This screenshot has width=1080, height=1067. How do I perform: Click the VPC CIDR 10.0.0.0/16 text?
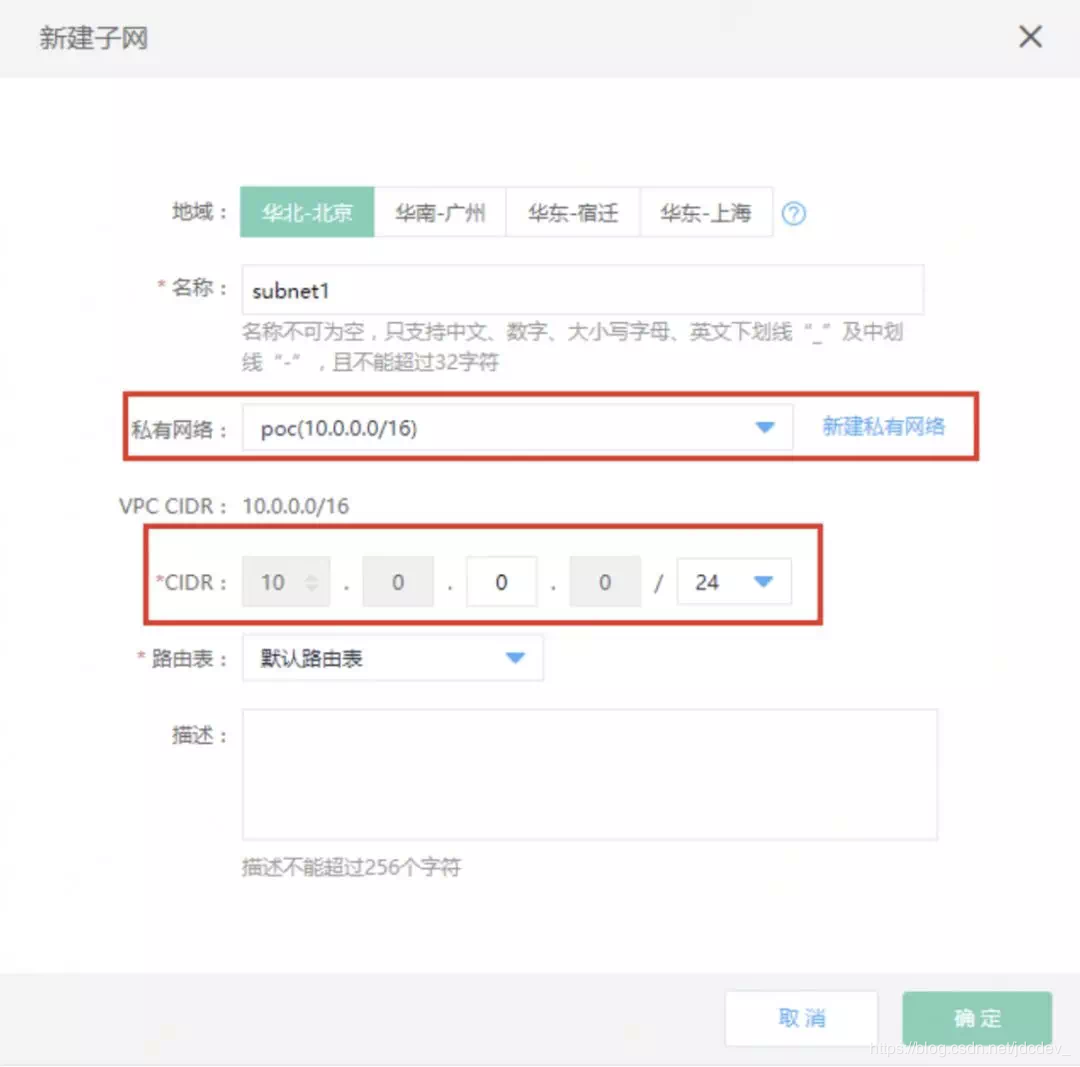(x=295, y=506)
